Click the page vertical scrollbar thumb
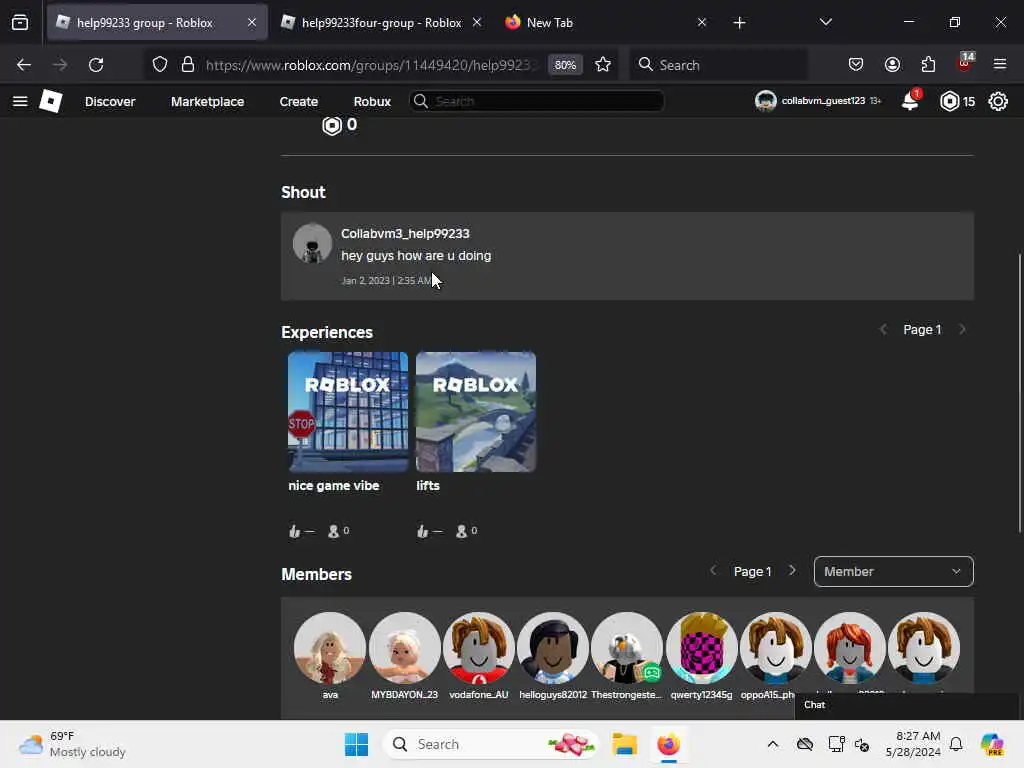Viewport: 1024px width, 768px height. click(x=1019, y=392)
